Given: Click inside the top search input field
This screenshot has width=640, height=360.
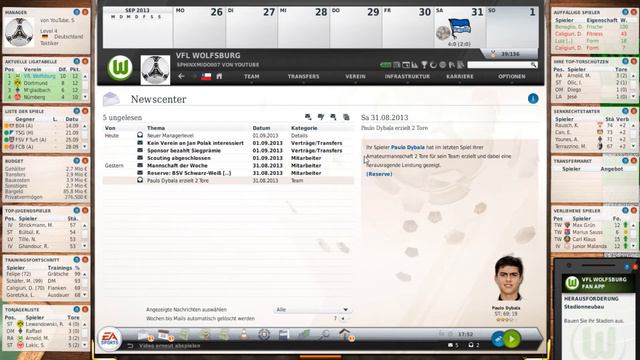Looking at the screenshot, I should coord(499,64).
